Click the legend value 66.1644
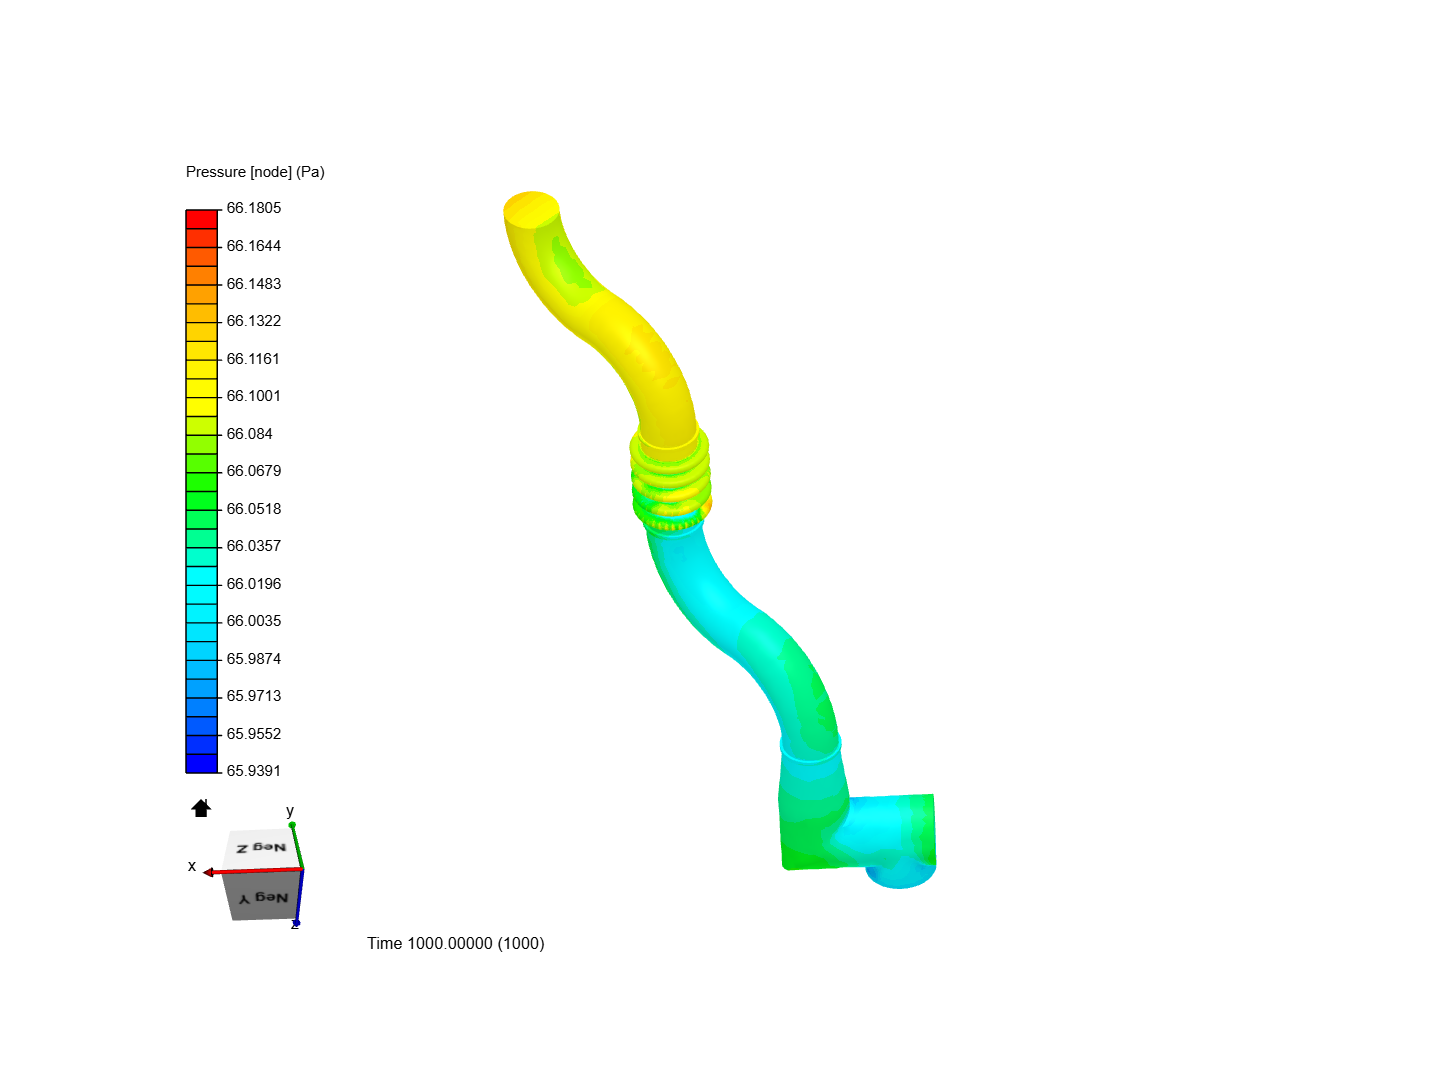This screenshot has width=1440, height=1080. [254, 246]
